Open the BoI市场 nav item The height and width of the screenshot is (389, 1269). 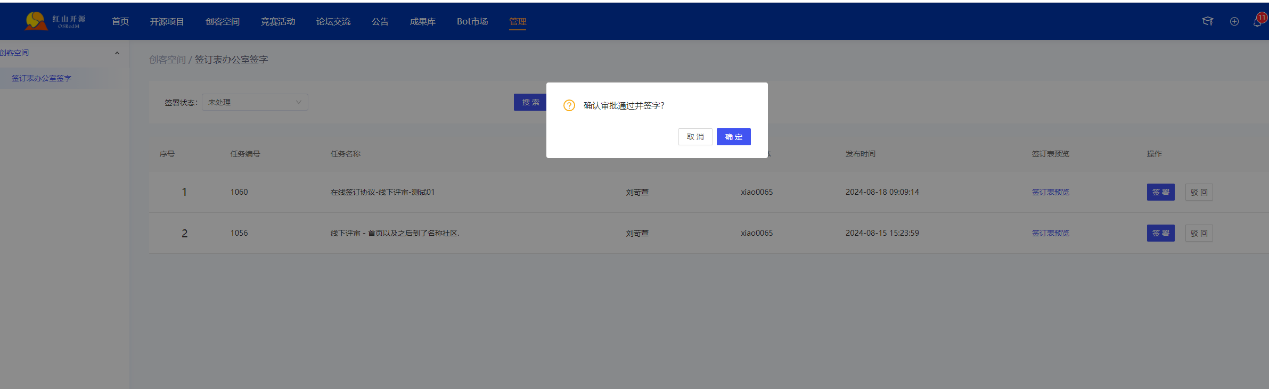tap(471, 21)
